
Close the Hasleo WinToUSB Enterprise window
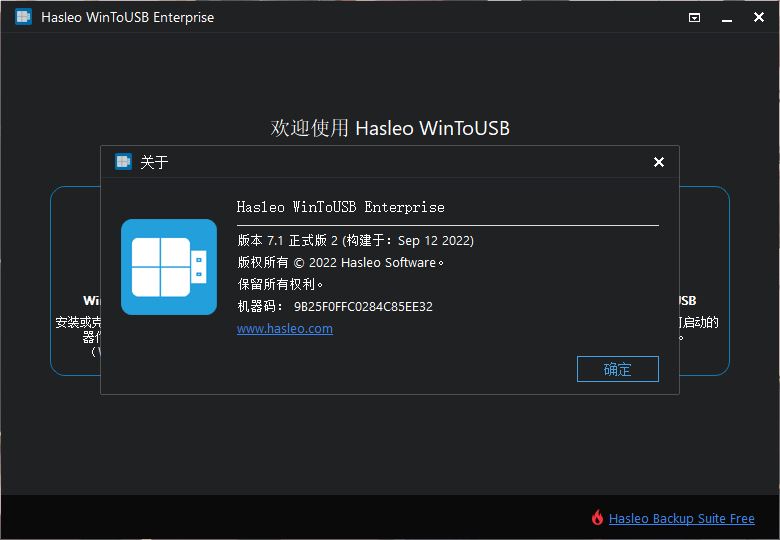coord(759,17)
